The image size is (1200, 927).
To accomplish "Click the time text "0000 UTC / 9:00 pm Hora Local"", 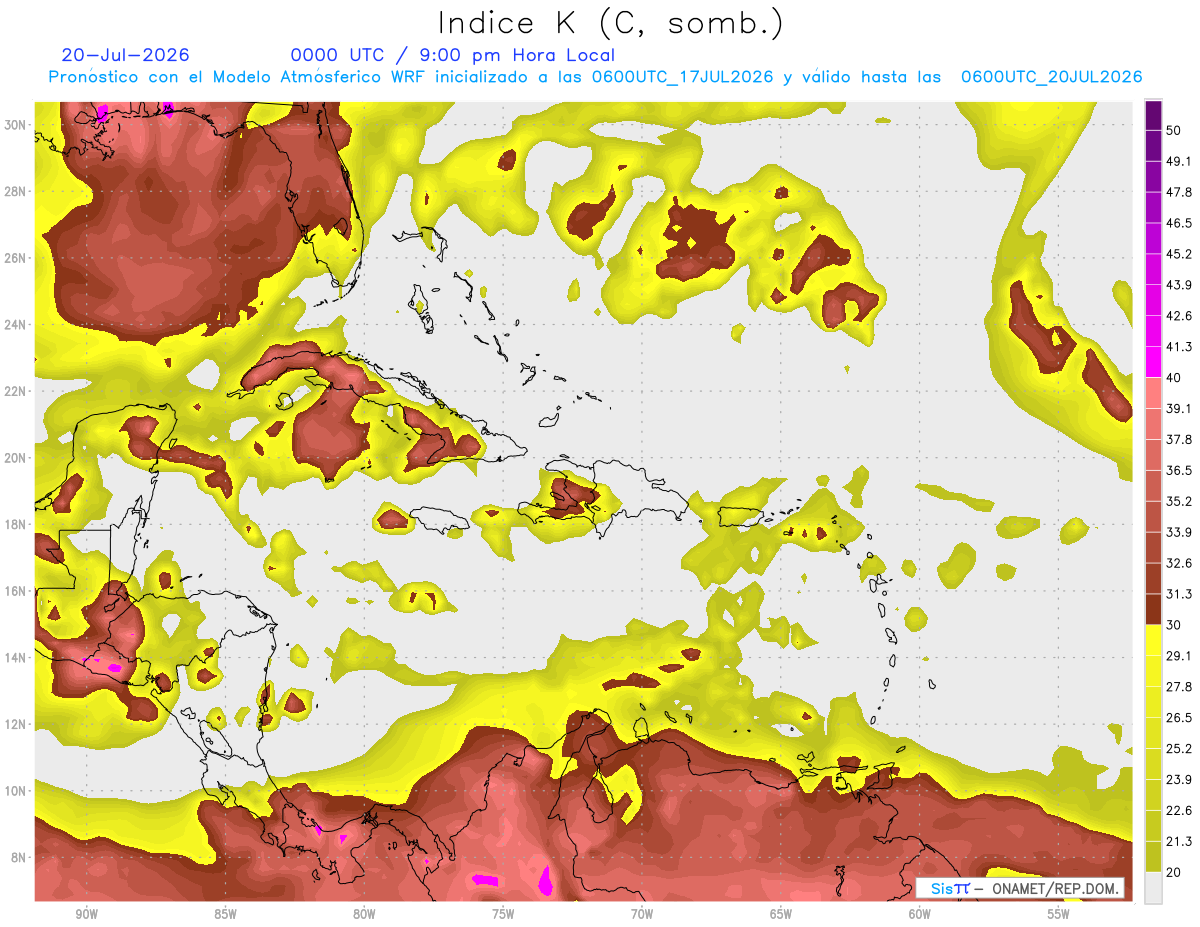I will (x=453, y=55).
